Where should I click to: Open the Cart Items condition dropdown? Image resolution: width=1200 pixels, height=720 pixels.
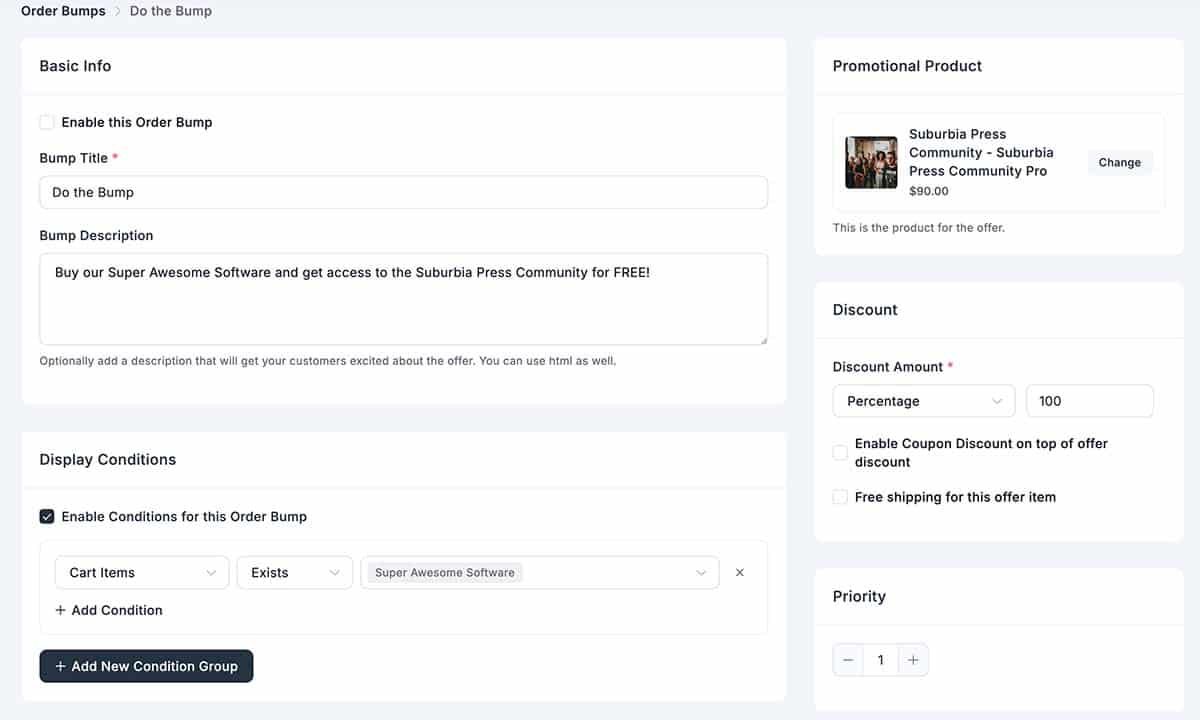click(x=142, y=573)
